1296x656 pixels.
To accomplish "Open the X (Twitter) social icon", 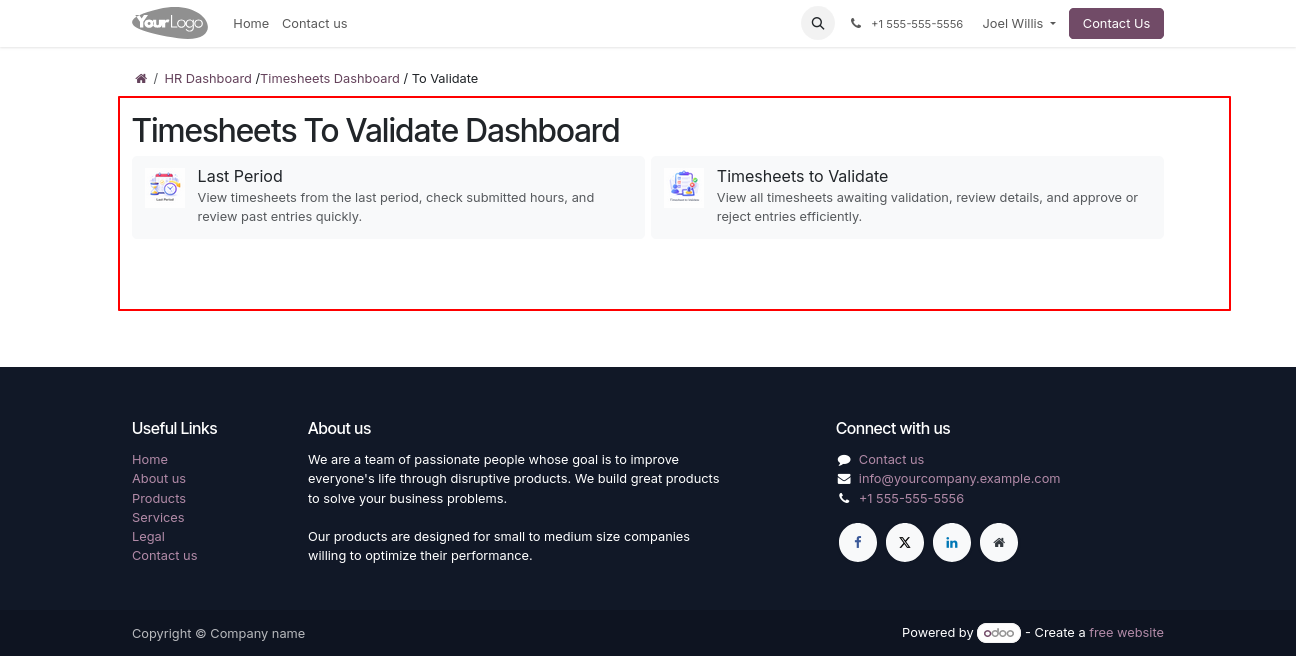I will pyautogui.click(x=905, y=543).
